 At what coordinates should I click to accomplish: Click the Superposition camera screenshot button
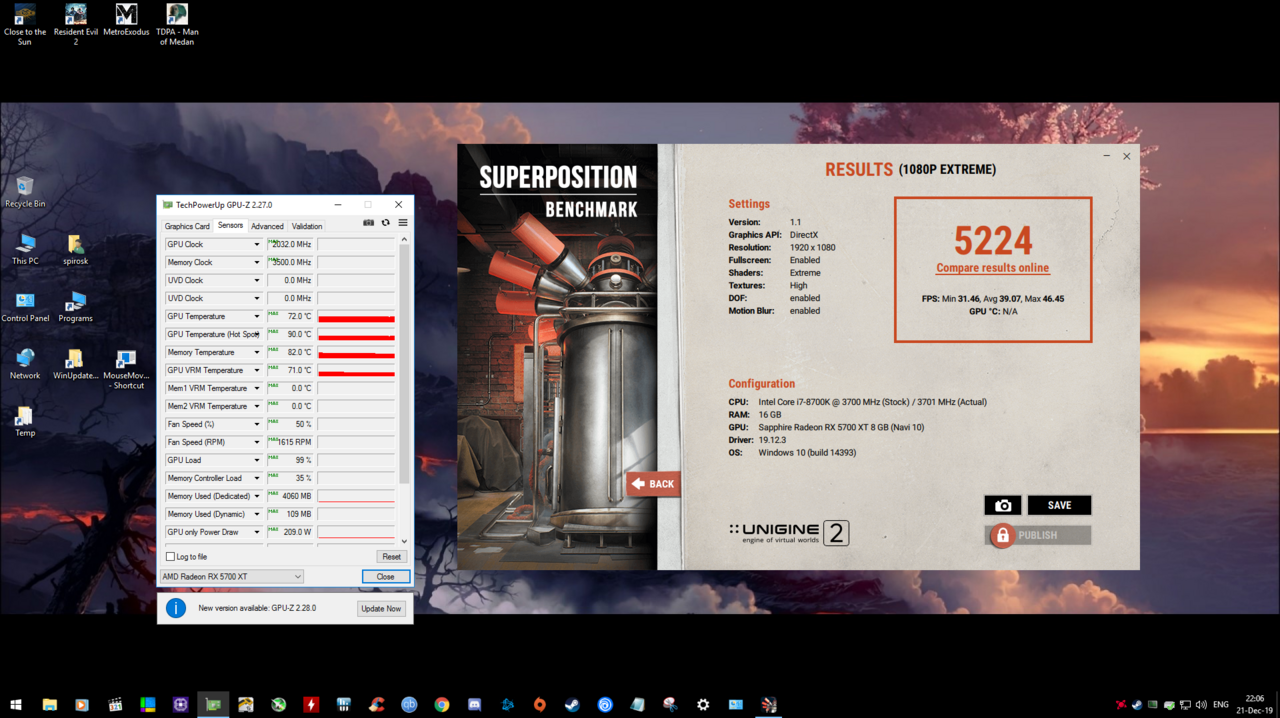point(1003,505)
